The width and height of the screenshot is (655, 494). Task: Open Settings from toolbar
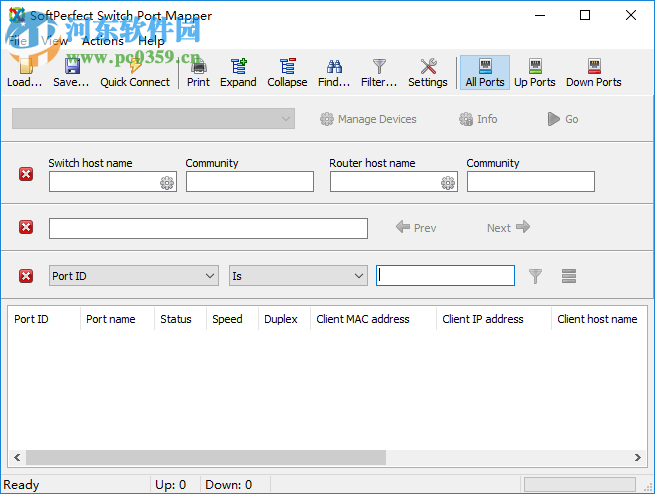point(428,73)
